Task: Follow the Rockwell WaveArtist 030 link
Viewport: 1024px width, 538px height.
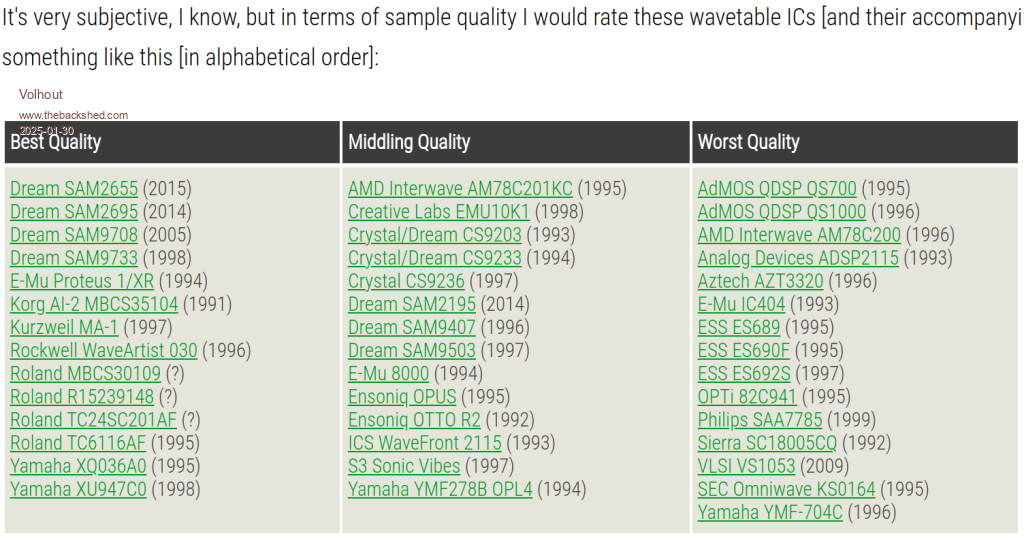Action: point(104,351)
